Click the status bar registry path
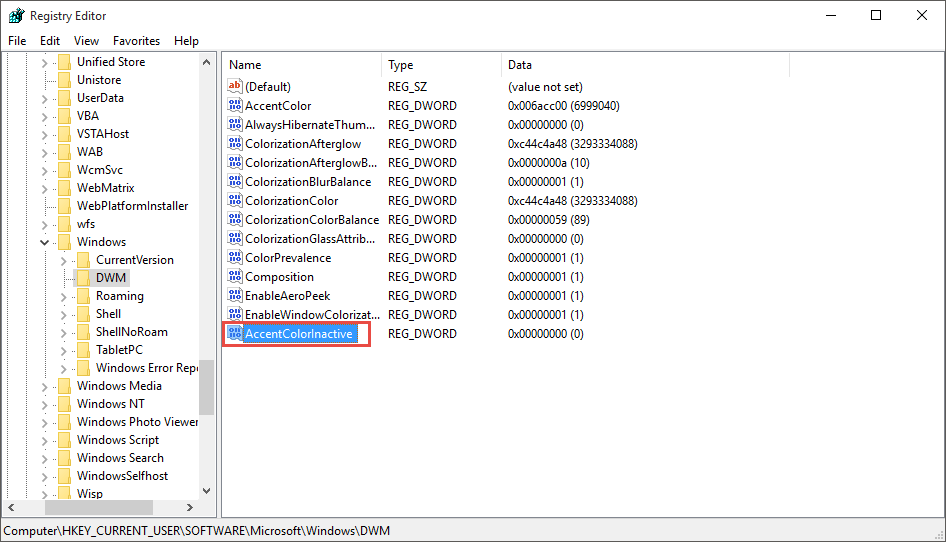Viewport: 946px width, 542px height. click(197, 531)
